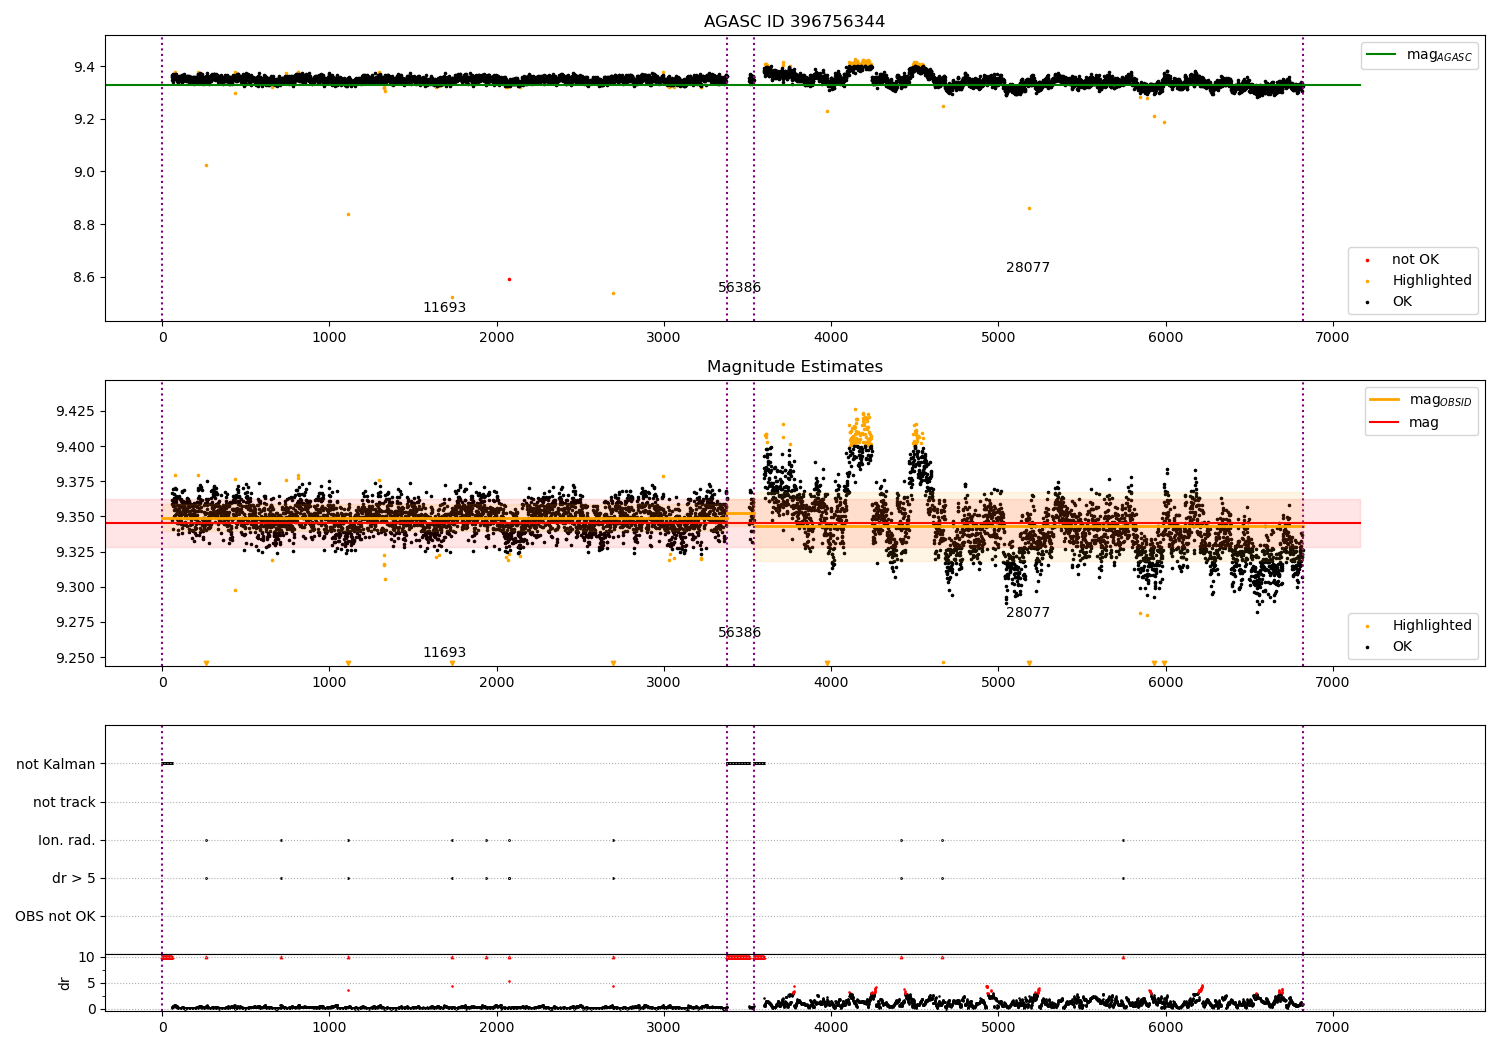Viewport: 1500px width, 1050px height.
Task: Click the '11693' label in top plot
Action: [x=444, y=308]
